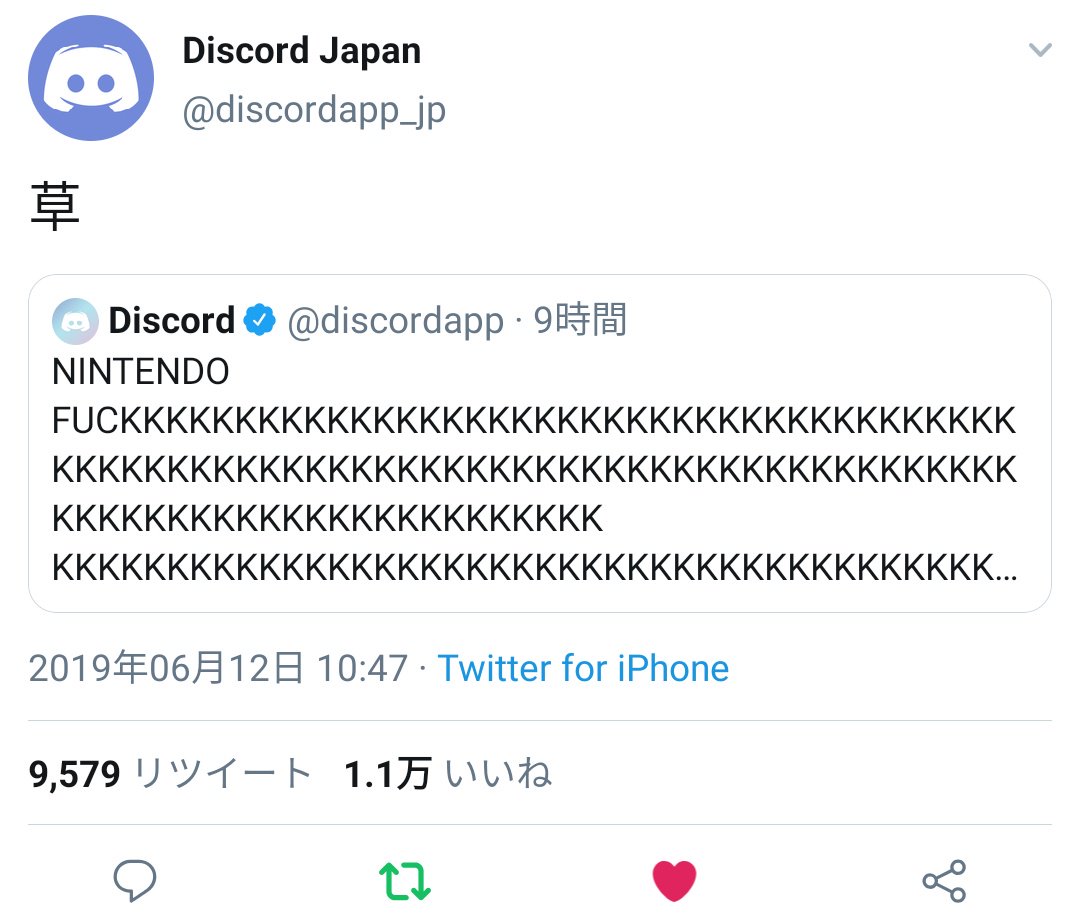Open the quoted @discordapp handle
The image size is (1075, 924).
[396, 321]
